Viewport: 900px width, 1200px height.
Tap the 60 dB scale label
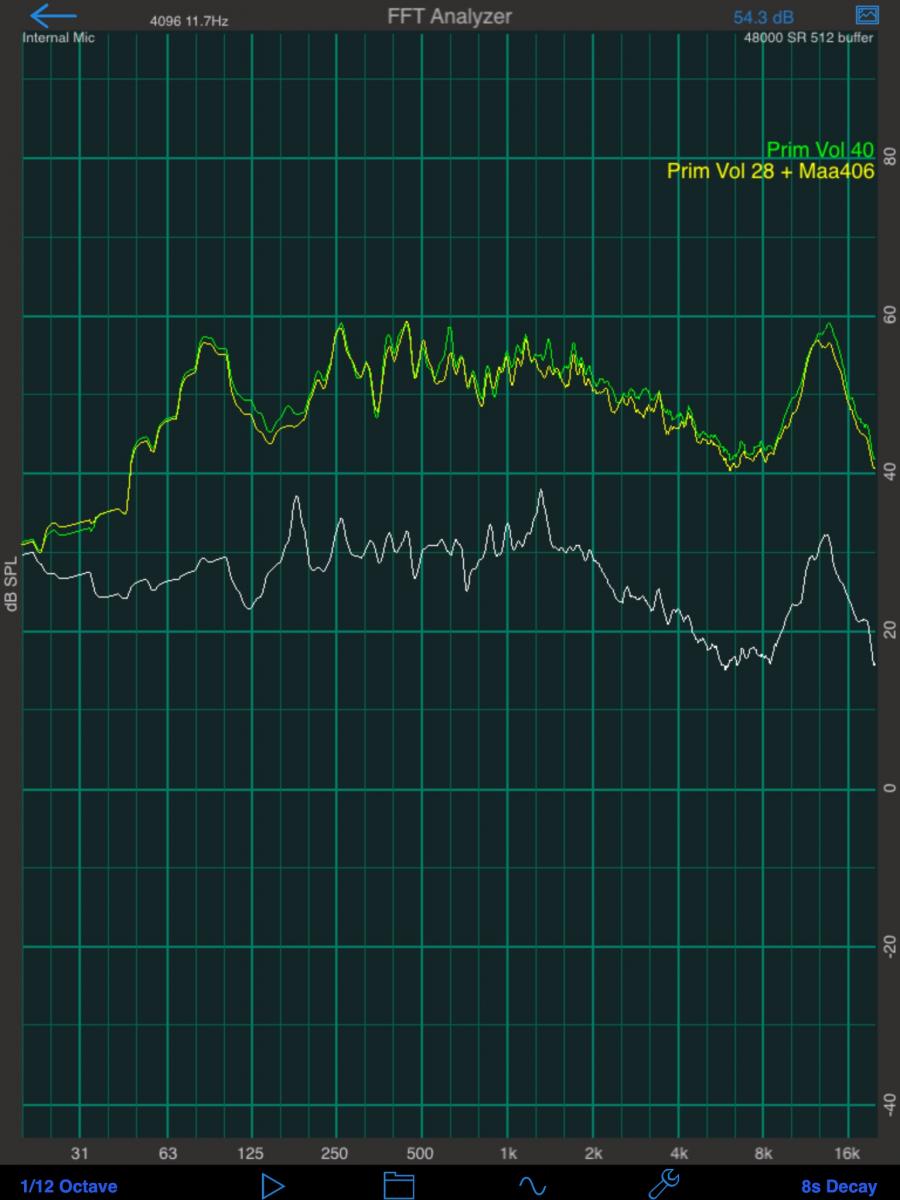coord(889,315)
